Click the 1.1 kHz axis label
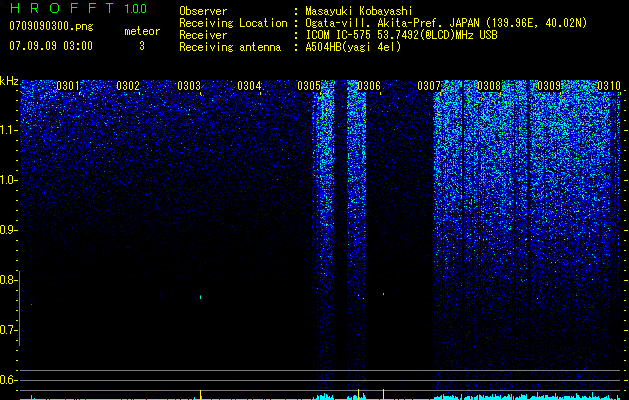Screen dimensions: 629x400 click(x=8, y=130)
